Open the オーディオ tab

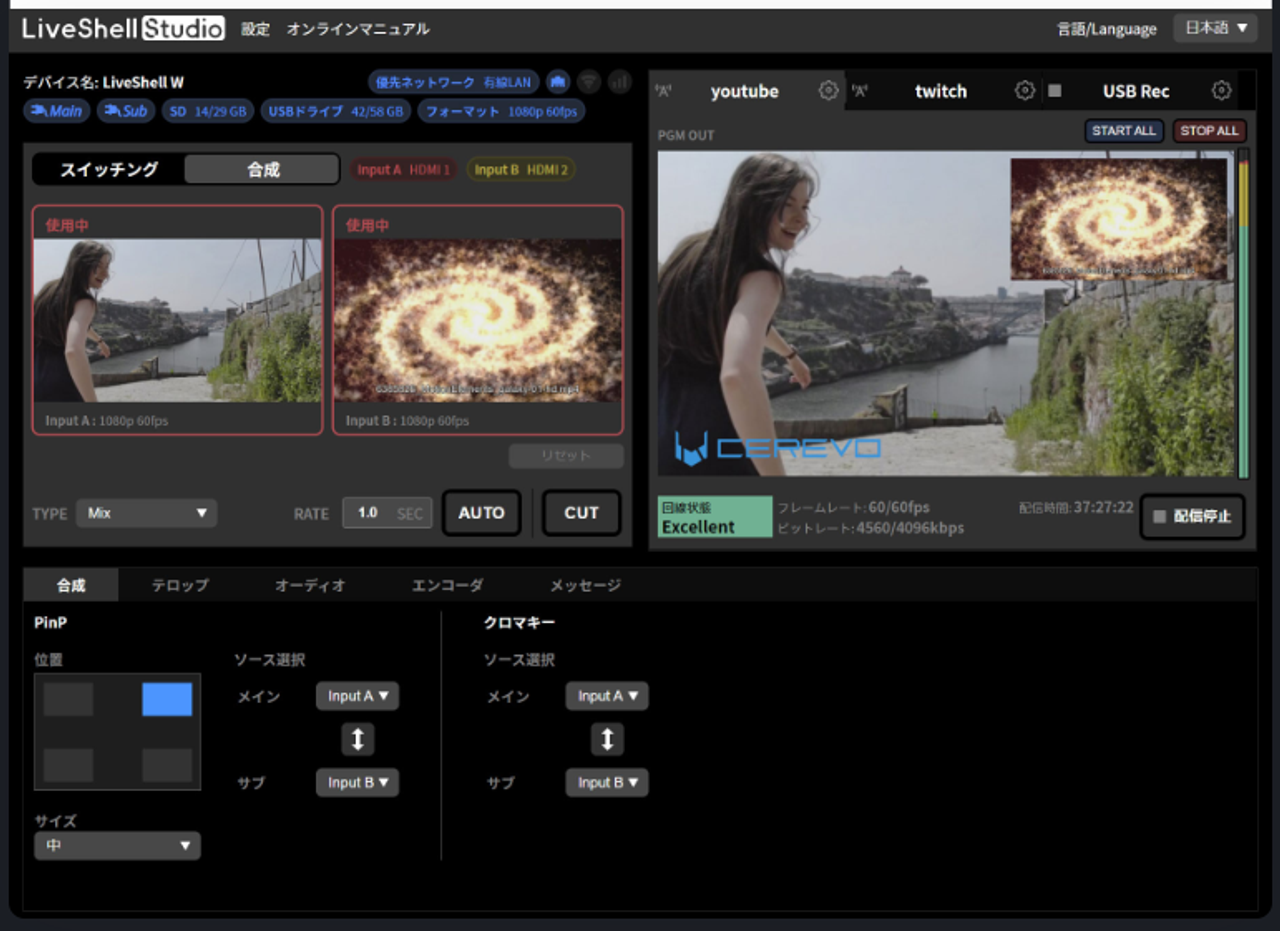(x=310, y=585)
